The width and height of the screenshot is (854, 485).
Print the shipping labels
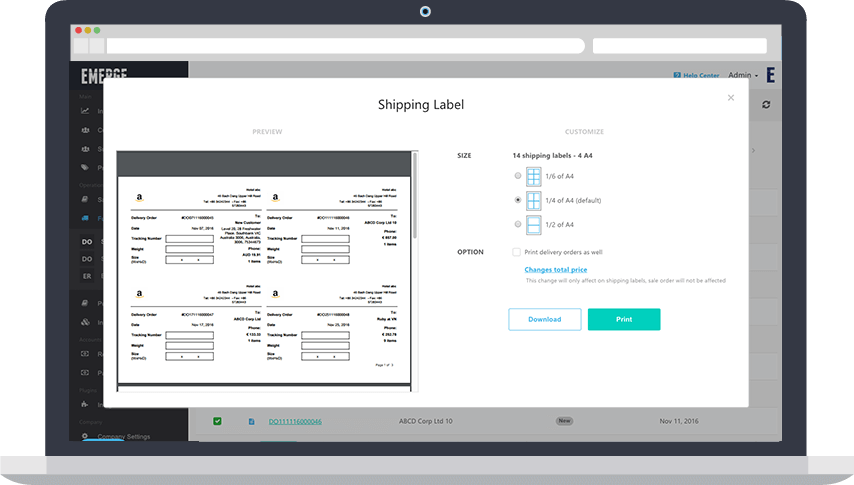point(624,319)
